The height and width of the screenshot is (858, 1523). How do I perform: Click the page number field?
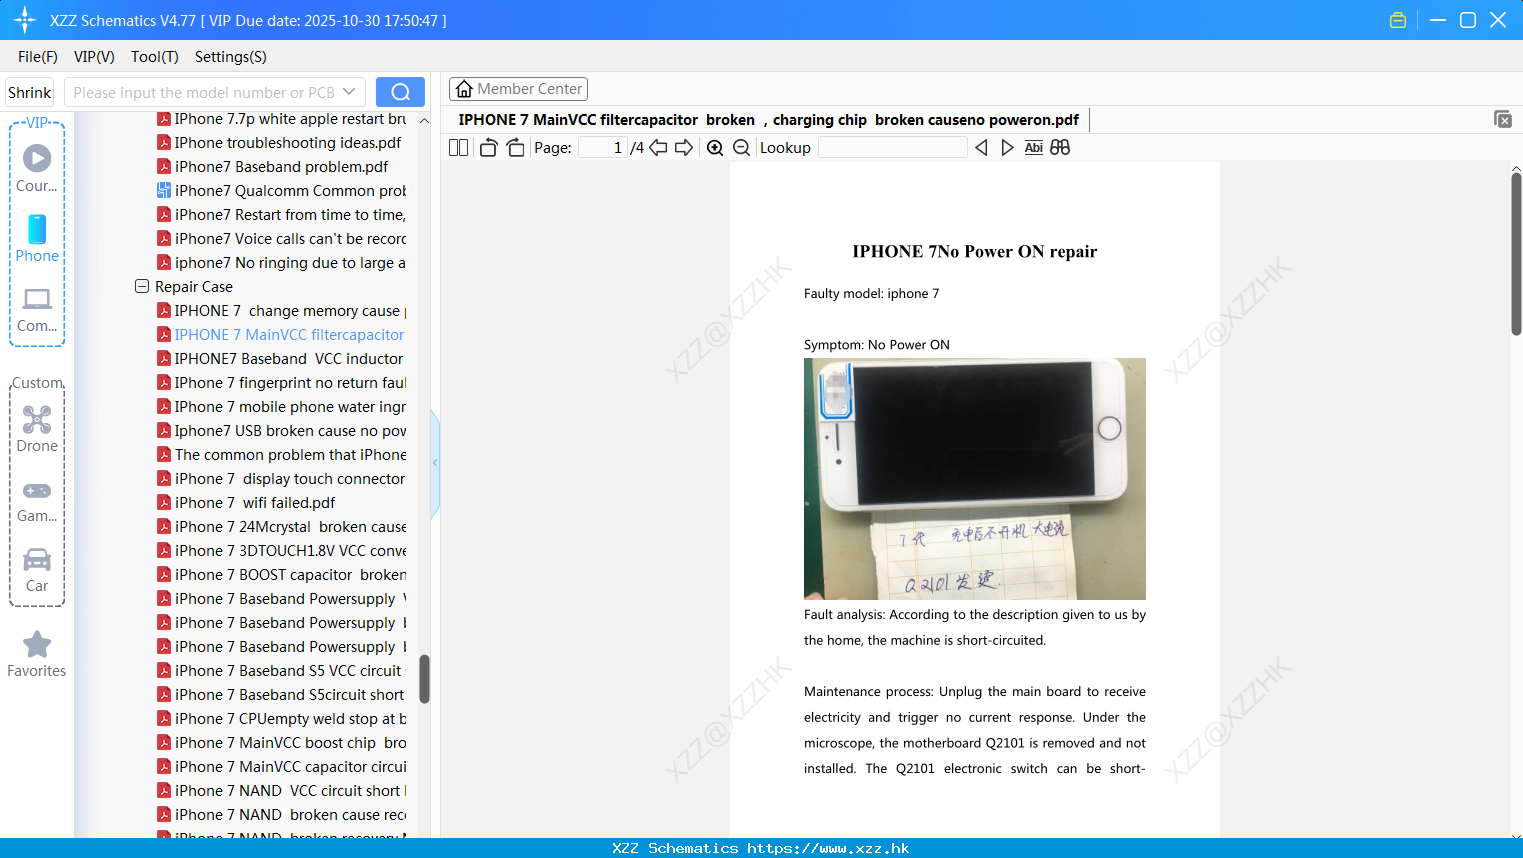603,148
